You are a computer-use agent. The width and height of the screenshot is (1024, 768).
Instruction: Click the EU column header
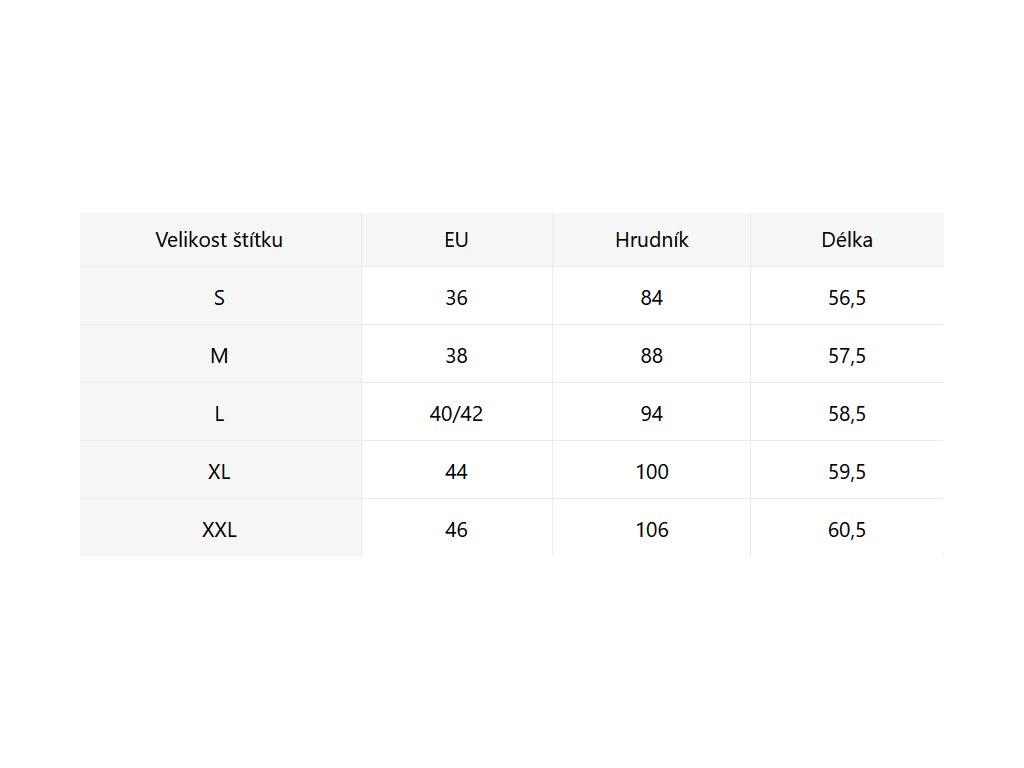point(456,240)
